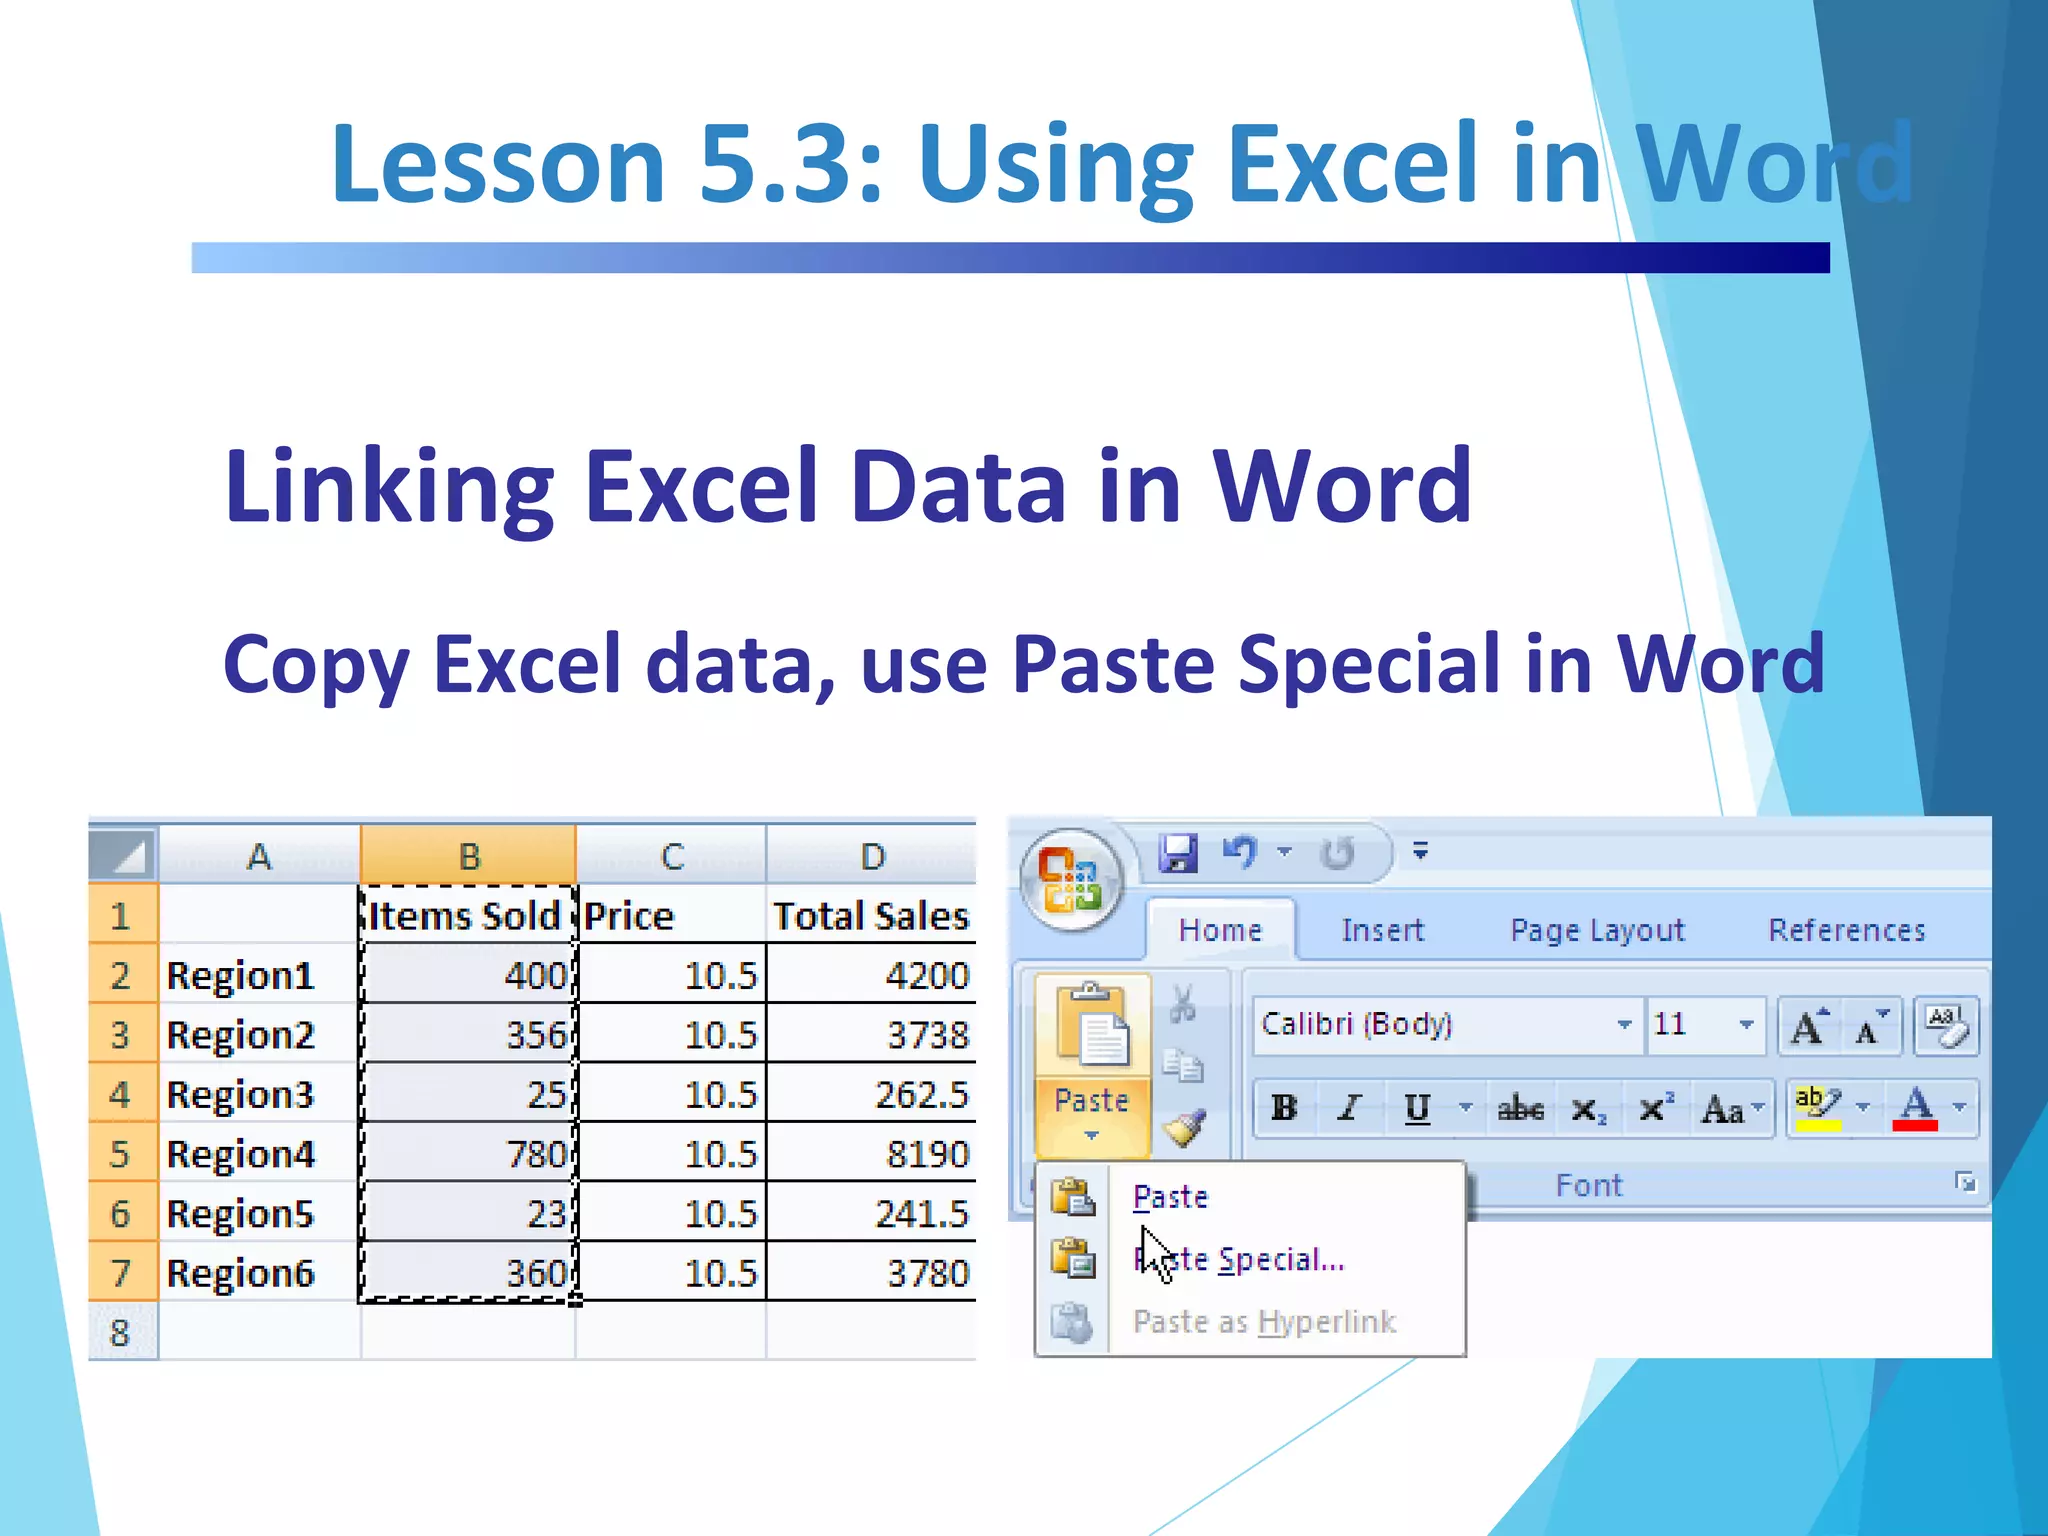The width and height of the screenshot is (2048, 1536).
Task: Open the Page Layout ribbon tab
Action: click(x=1597, y=930)
